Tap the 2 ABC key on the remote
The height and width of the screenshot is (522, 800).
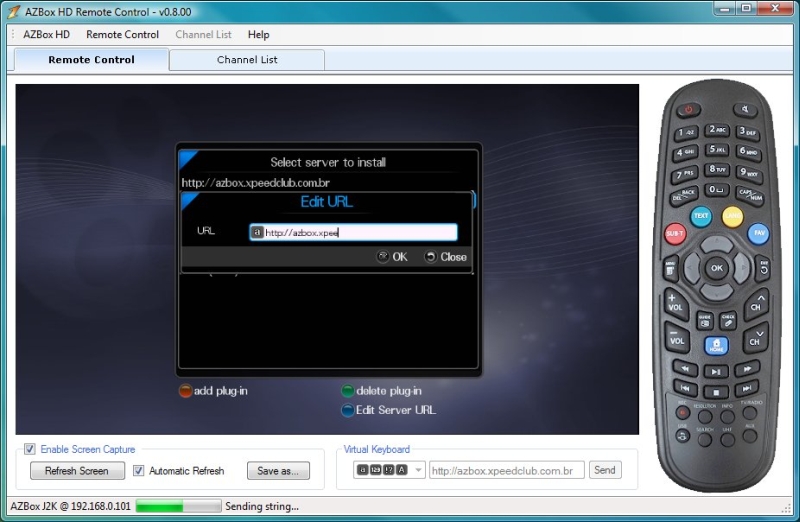pyautogui.click(x=717, y=130)
